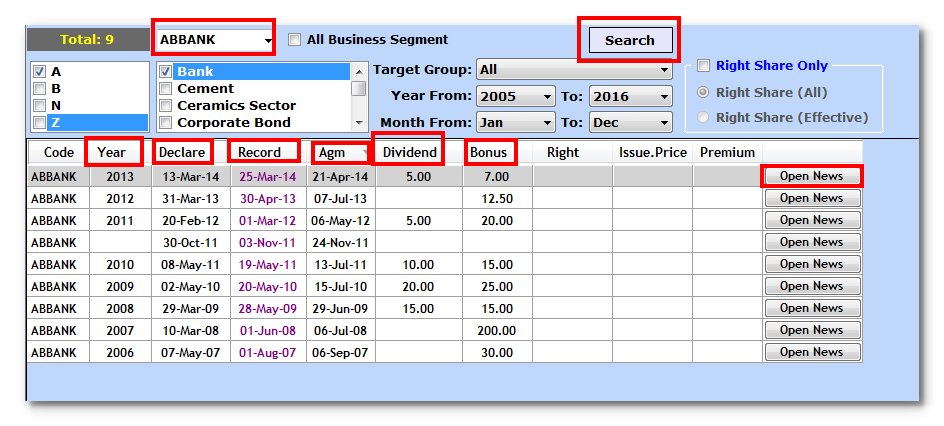Open News for the 2007 row
Image resolution: width=944 pixels, height=426 pixels.
812,330
